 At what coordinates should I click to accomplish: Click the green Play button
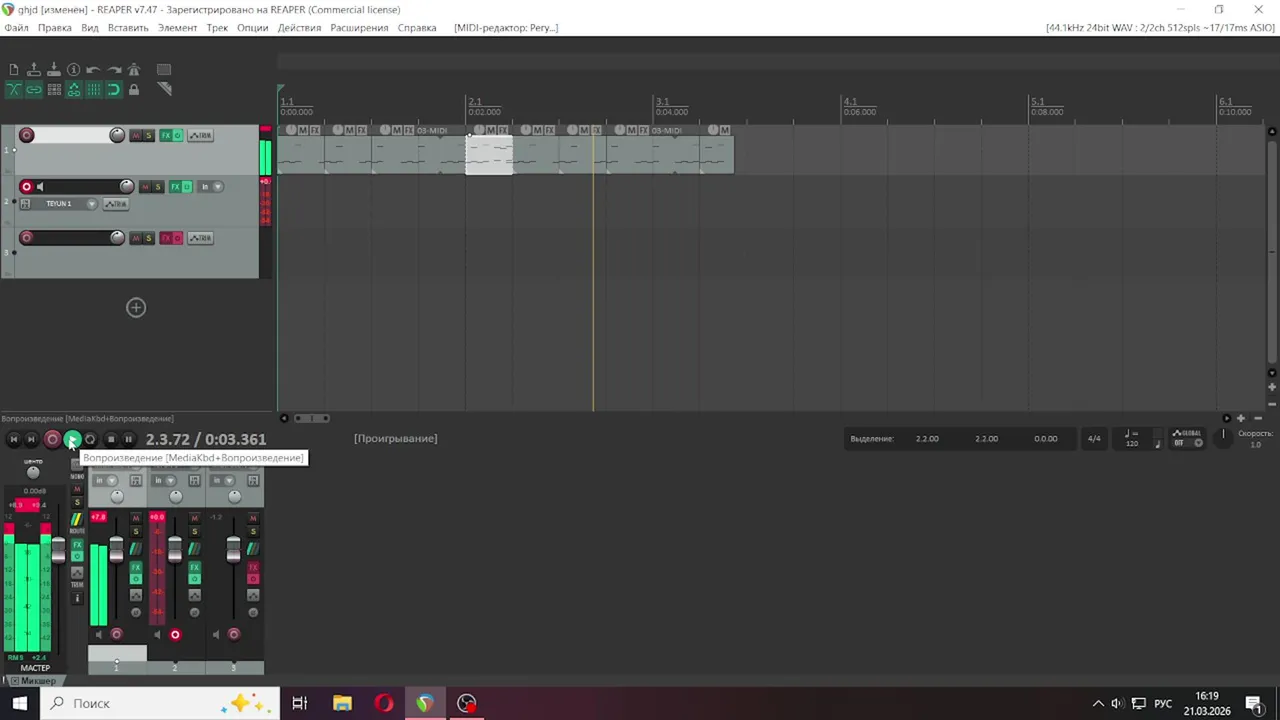tap(72, 439)
